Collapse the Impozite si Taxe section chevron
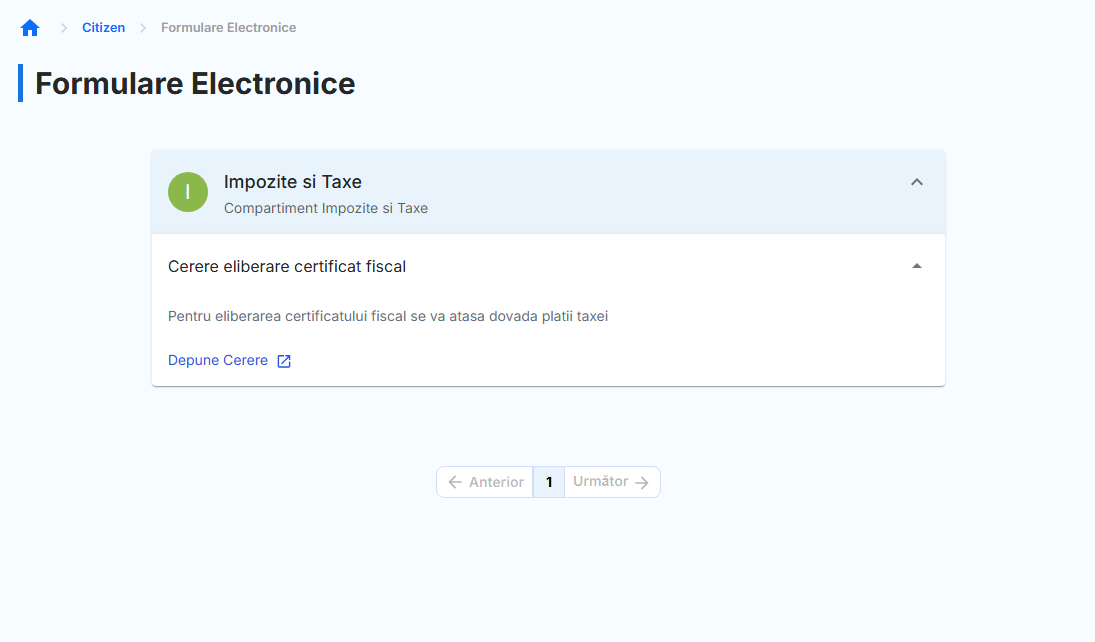 point(917,182)
